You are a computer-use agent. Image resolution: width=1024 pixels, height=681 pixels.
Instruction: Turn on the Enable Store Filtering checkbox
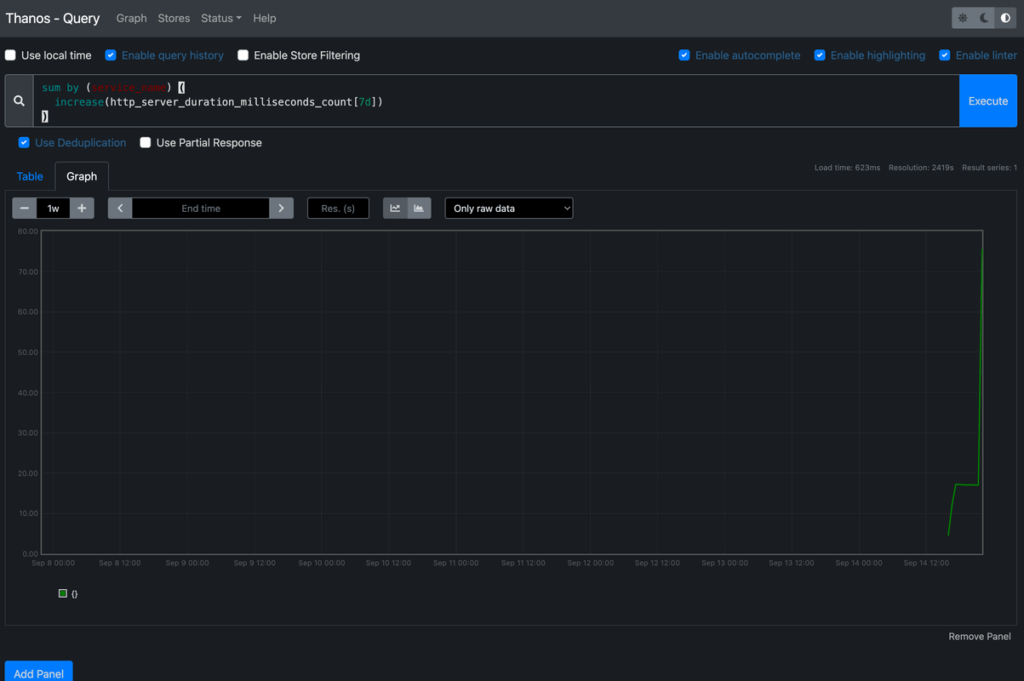coord(243,55)
